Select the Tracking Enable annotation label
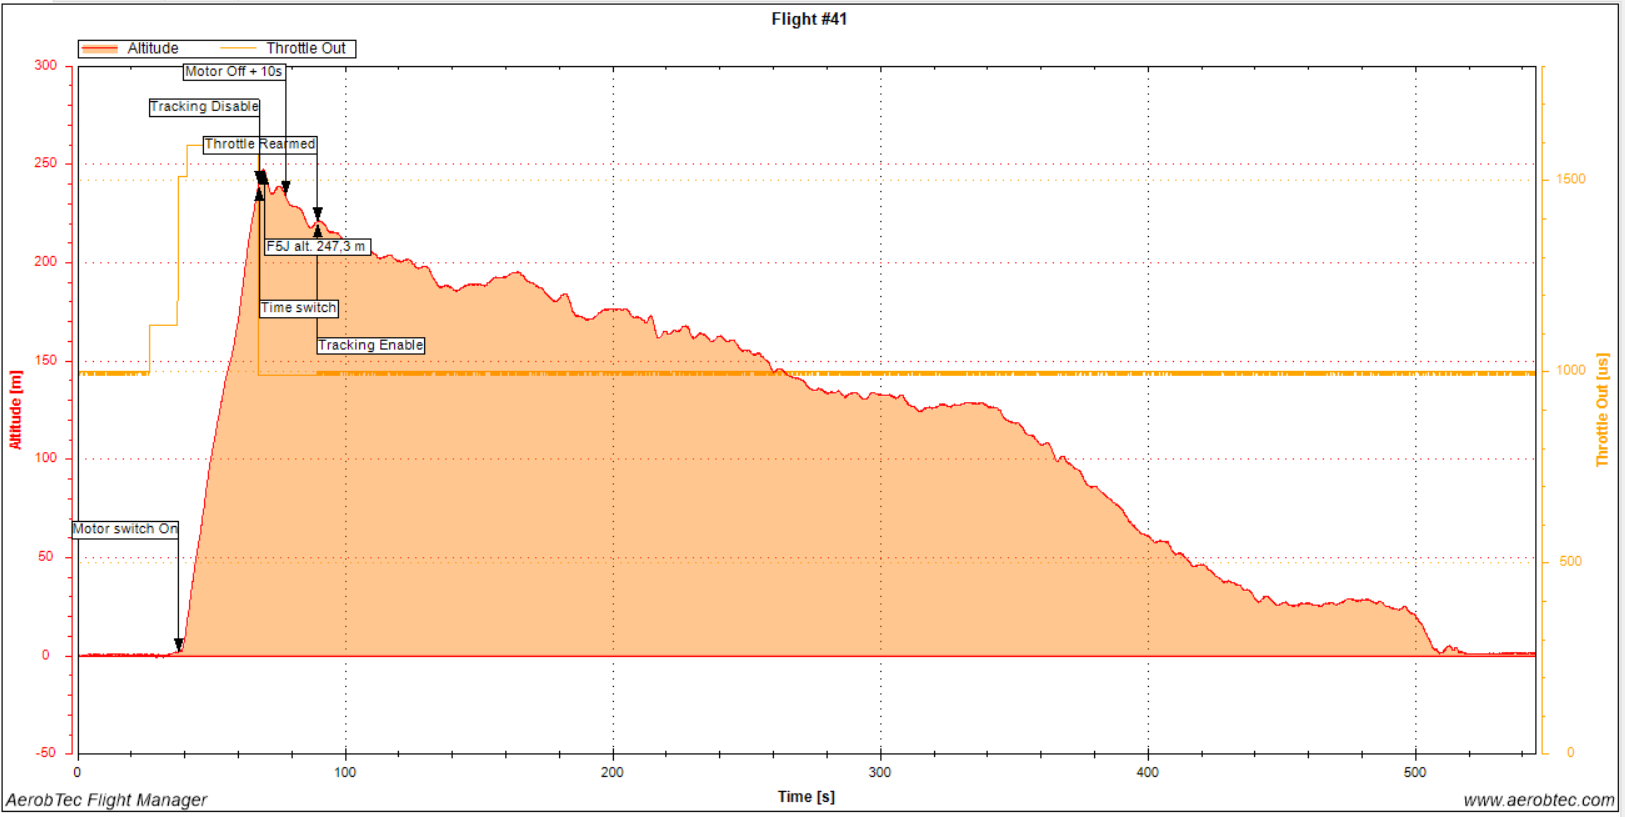 point(371,345)
